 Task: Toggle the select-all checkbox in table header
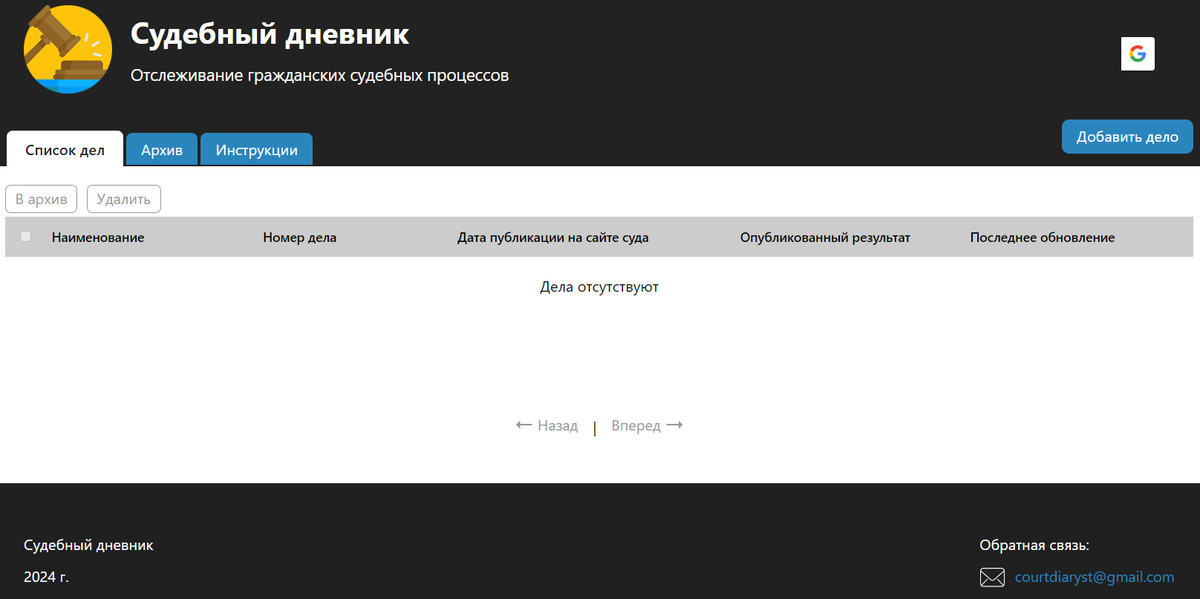click(26, 237)
